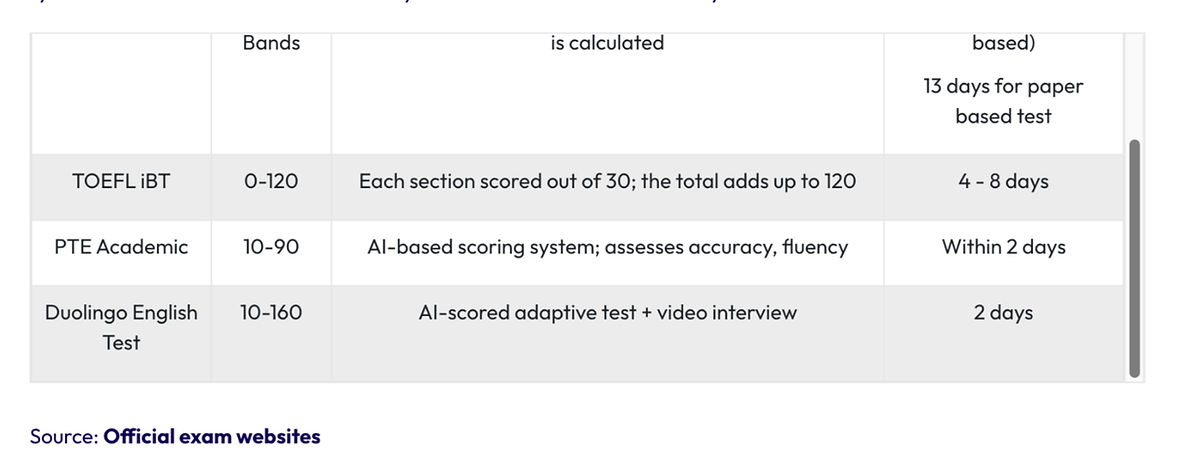Click the 0-120 score range cell

point(271,182)
